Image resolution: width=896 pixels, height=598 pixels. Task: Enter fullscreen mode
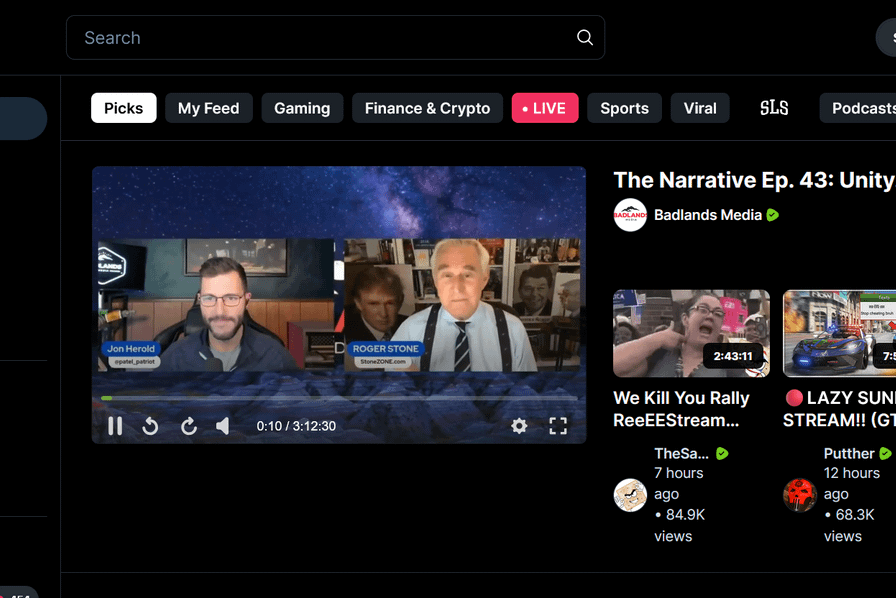558,426
